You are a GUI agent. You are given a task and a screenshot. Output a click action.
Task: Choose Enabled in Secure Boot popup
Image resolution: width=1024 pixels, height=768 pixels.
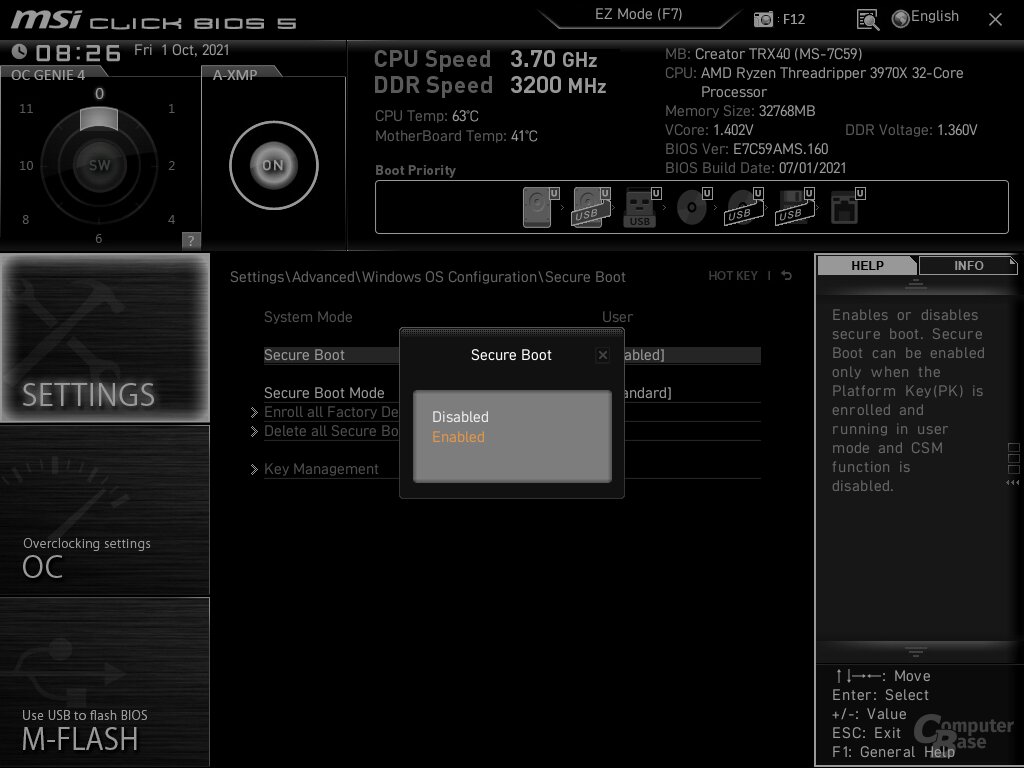[458, 437]
